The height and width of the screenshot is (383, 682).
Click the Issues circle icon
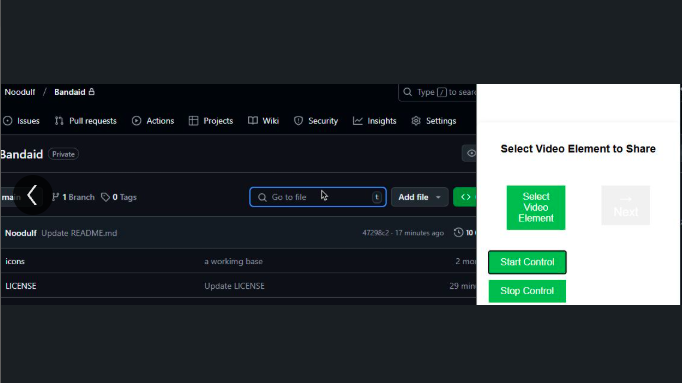[8, 121]
